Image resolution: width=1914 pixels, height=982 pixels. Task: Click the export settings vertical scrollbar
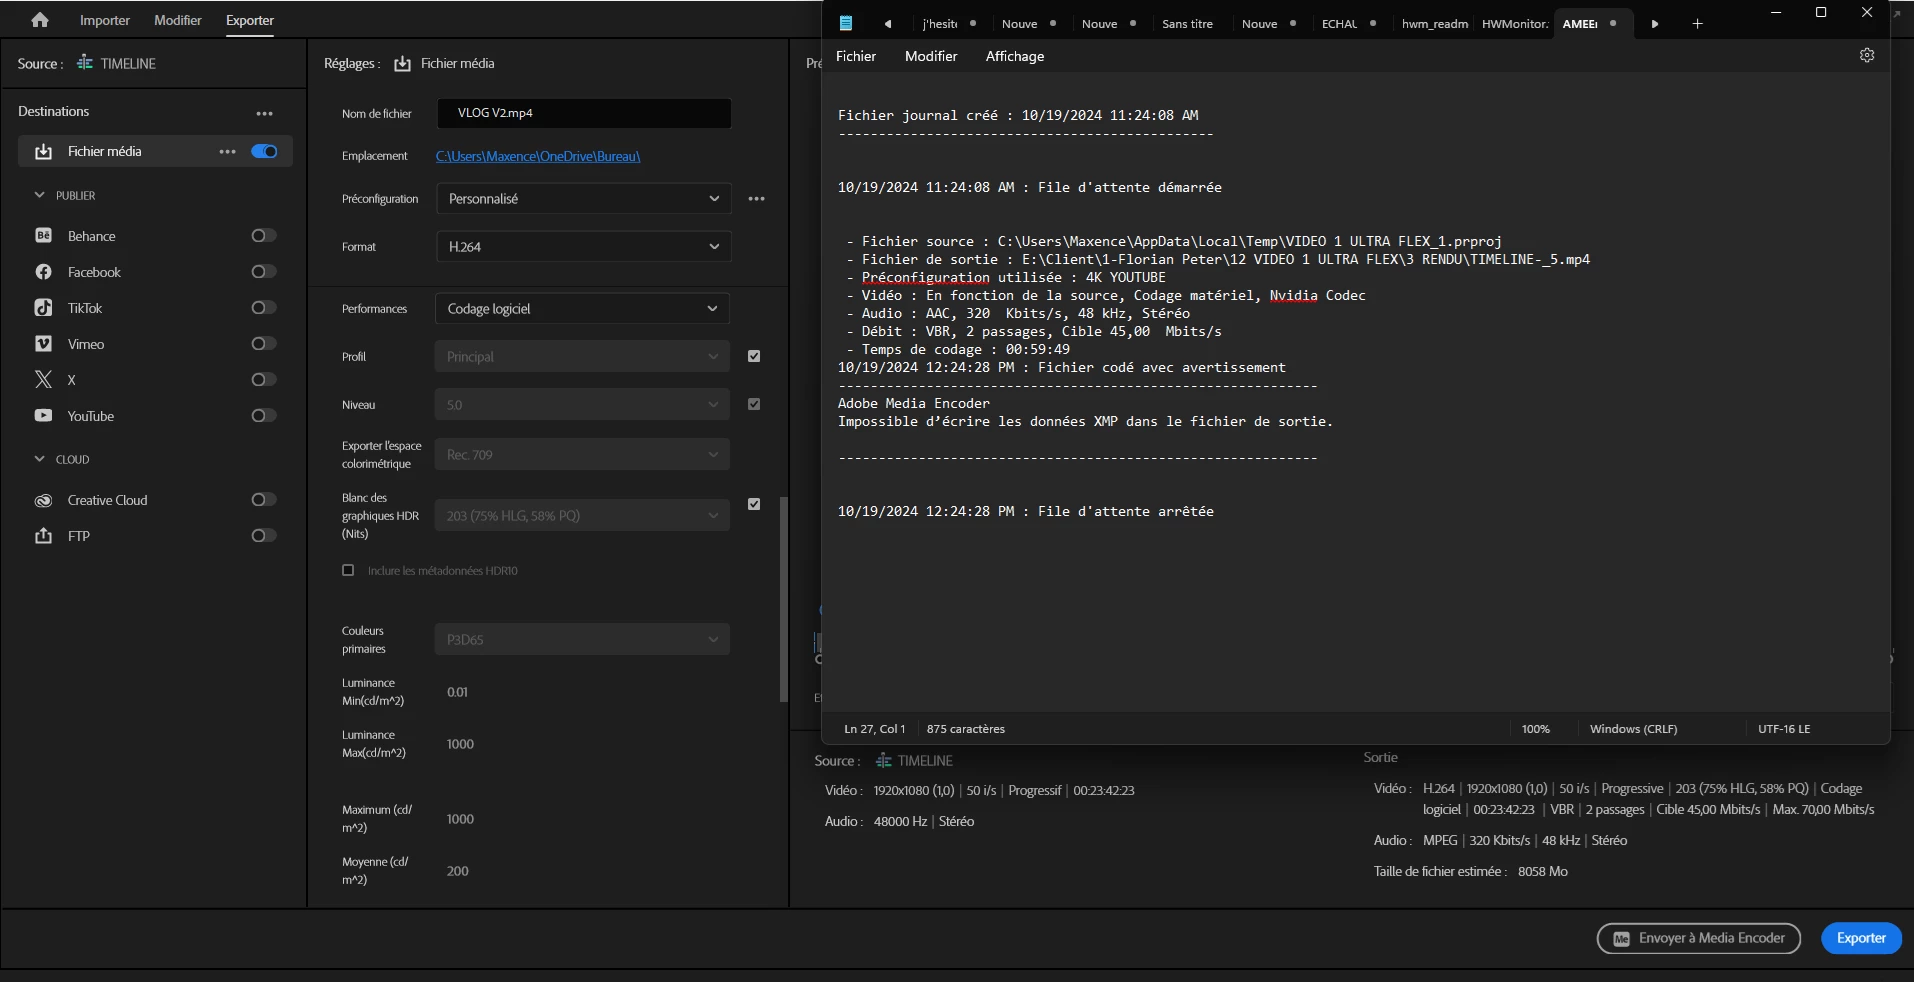click(x=784, y=600)
